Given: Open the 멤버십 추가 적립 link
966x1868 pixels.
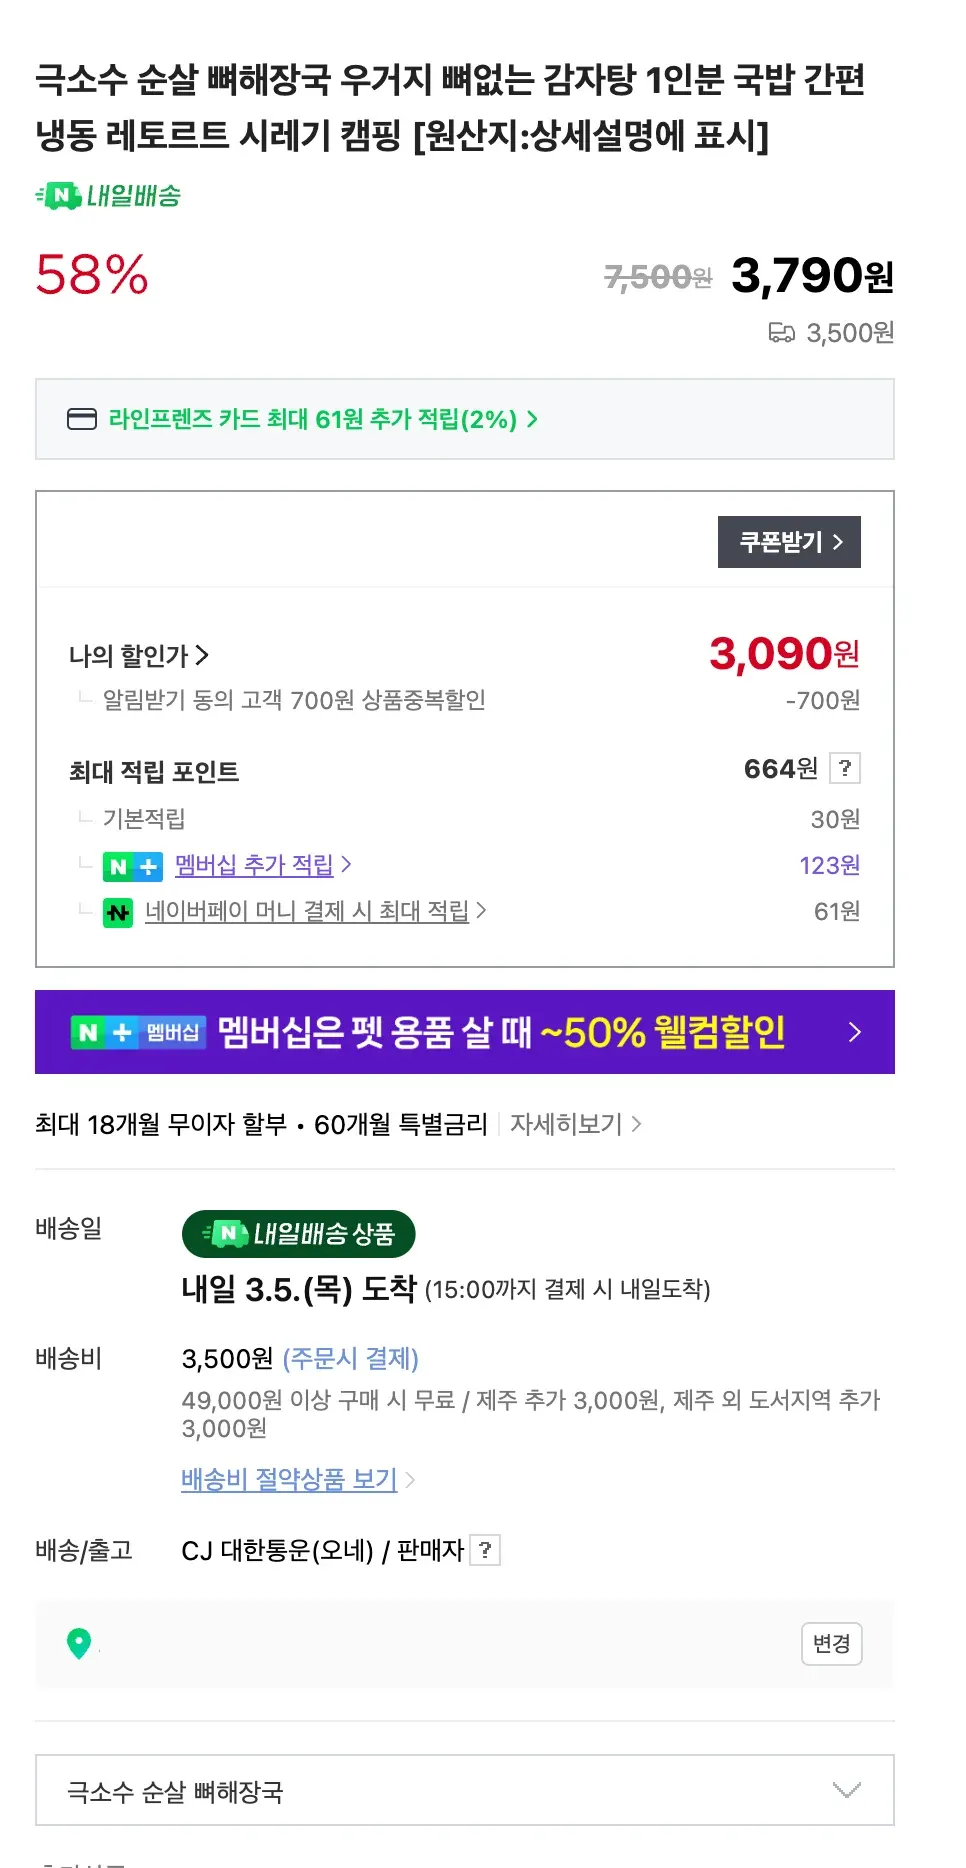Looking at the screenshot, I should point(255,865).
